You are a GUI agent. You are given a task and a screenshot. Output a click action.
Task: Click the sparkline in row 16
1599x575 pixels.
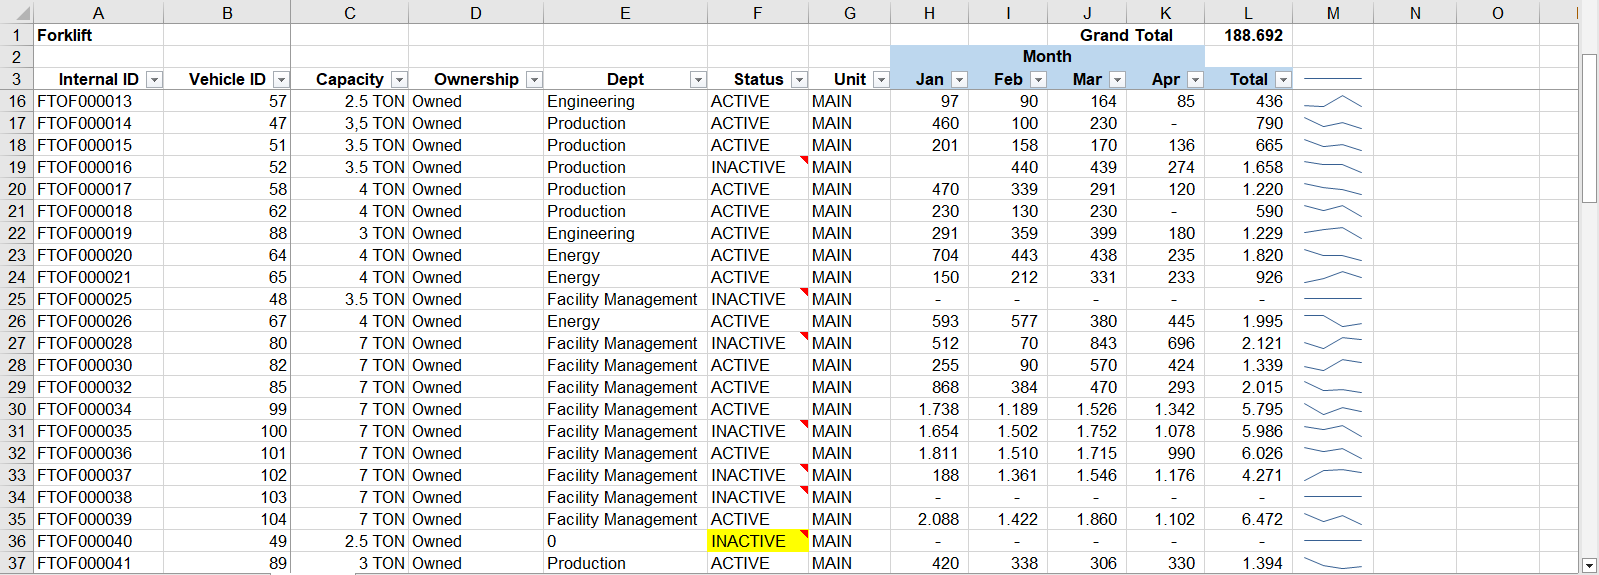1333,101
